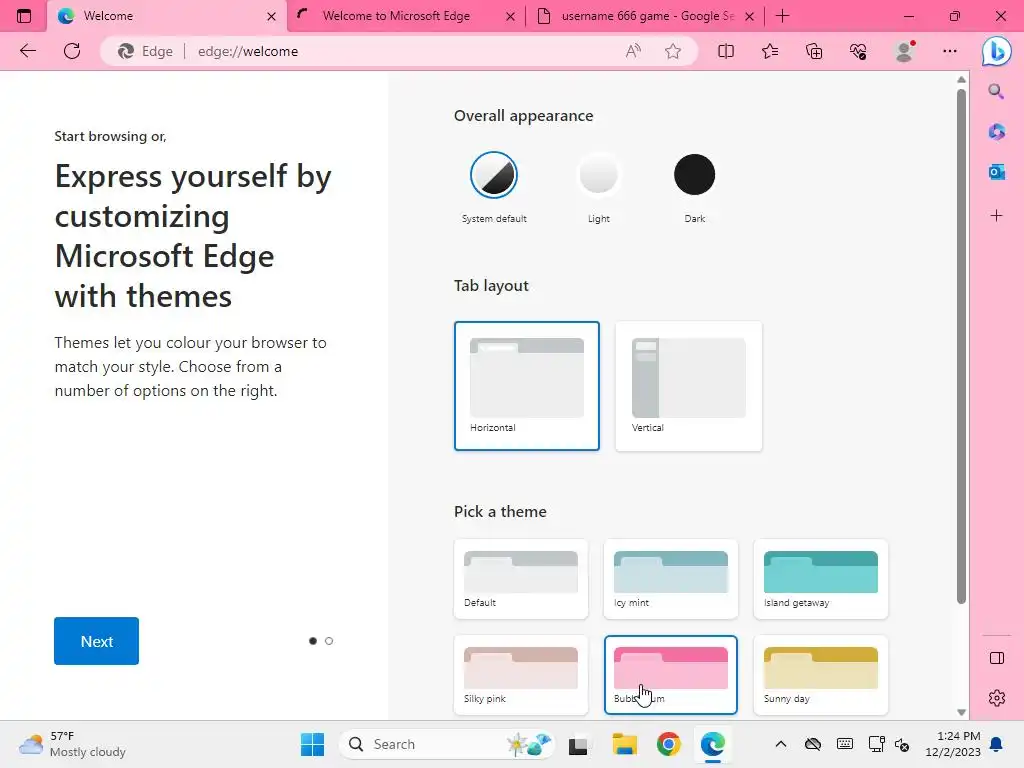
Task: Pick the Island getaway theme
Action: (821, 579)
